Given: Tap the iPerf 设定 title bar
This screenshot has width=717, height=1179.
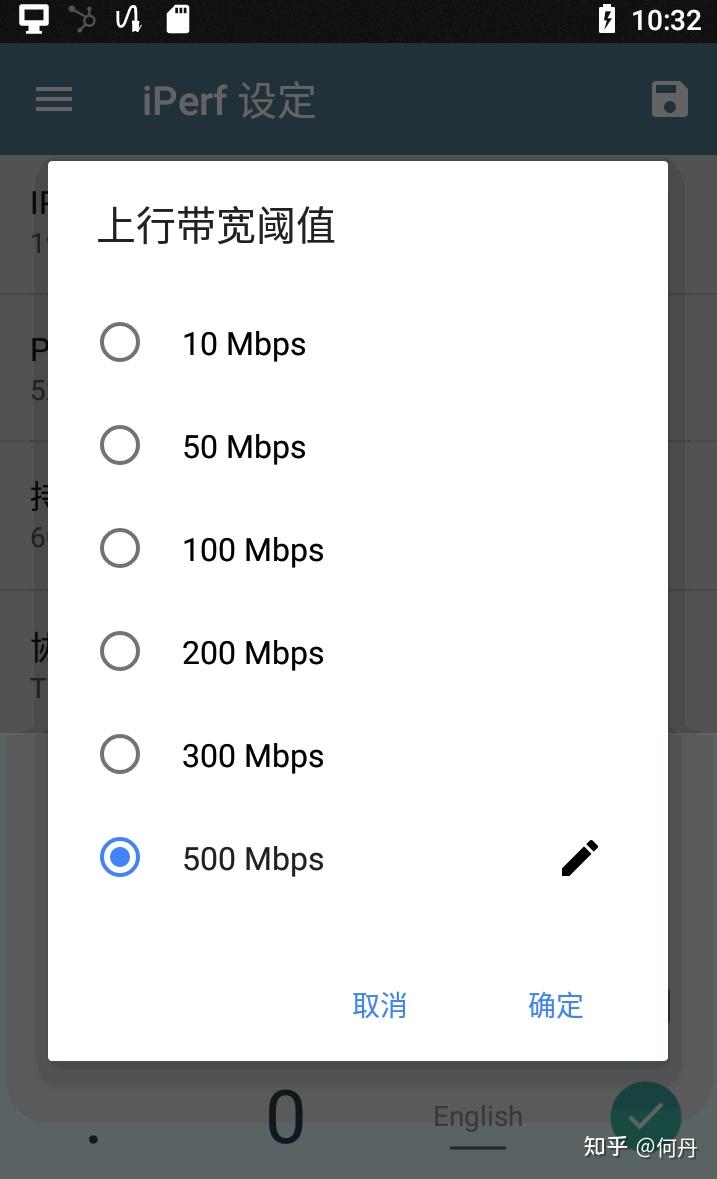Looking at the screenshot, I should [x=228, y=99].
